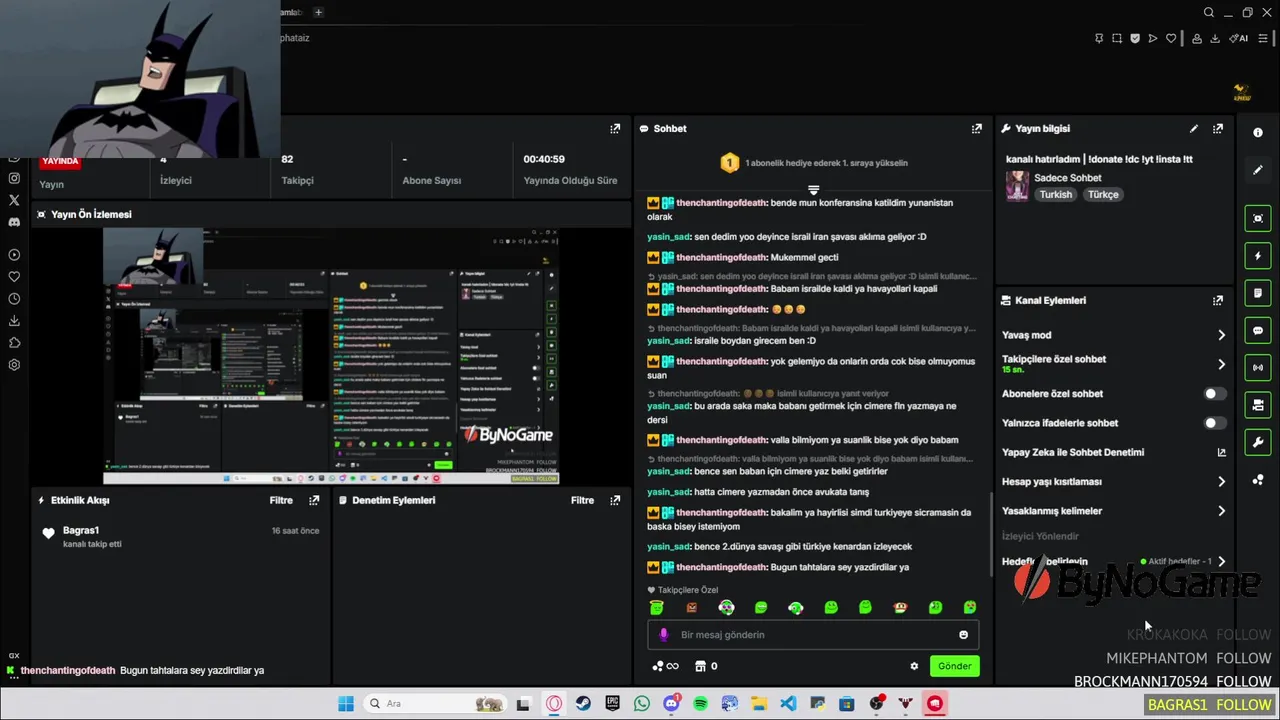The width and height of the screenshot is (1280, 720).
Task: Toggle Yalnızca ifadelerle sohbet switch
Action: 1214,423
